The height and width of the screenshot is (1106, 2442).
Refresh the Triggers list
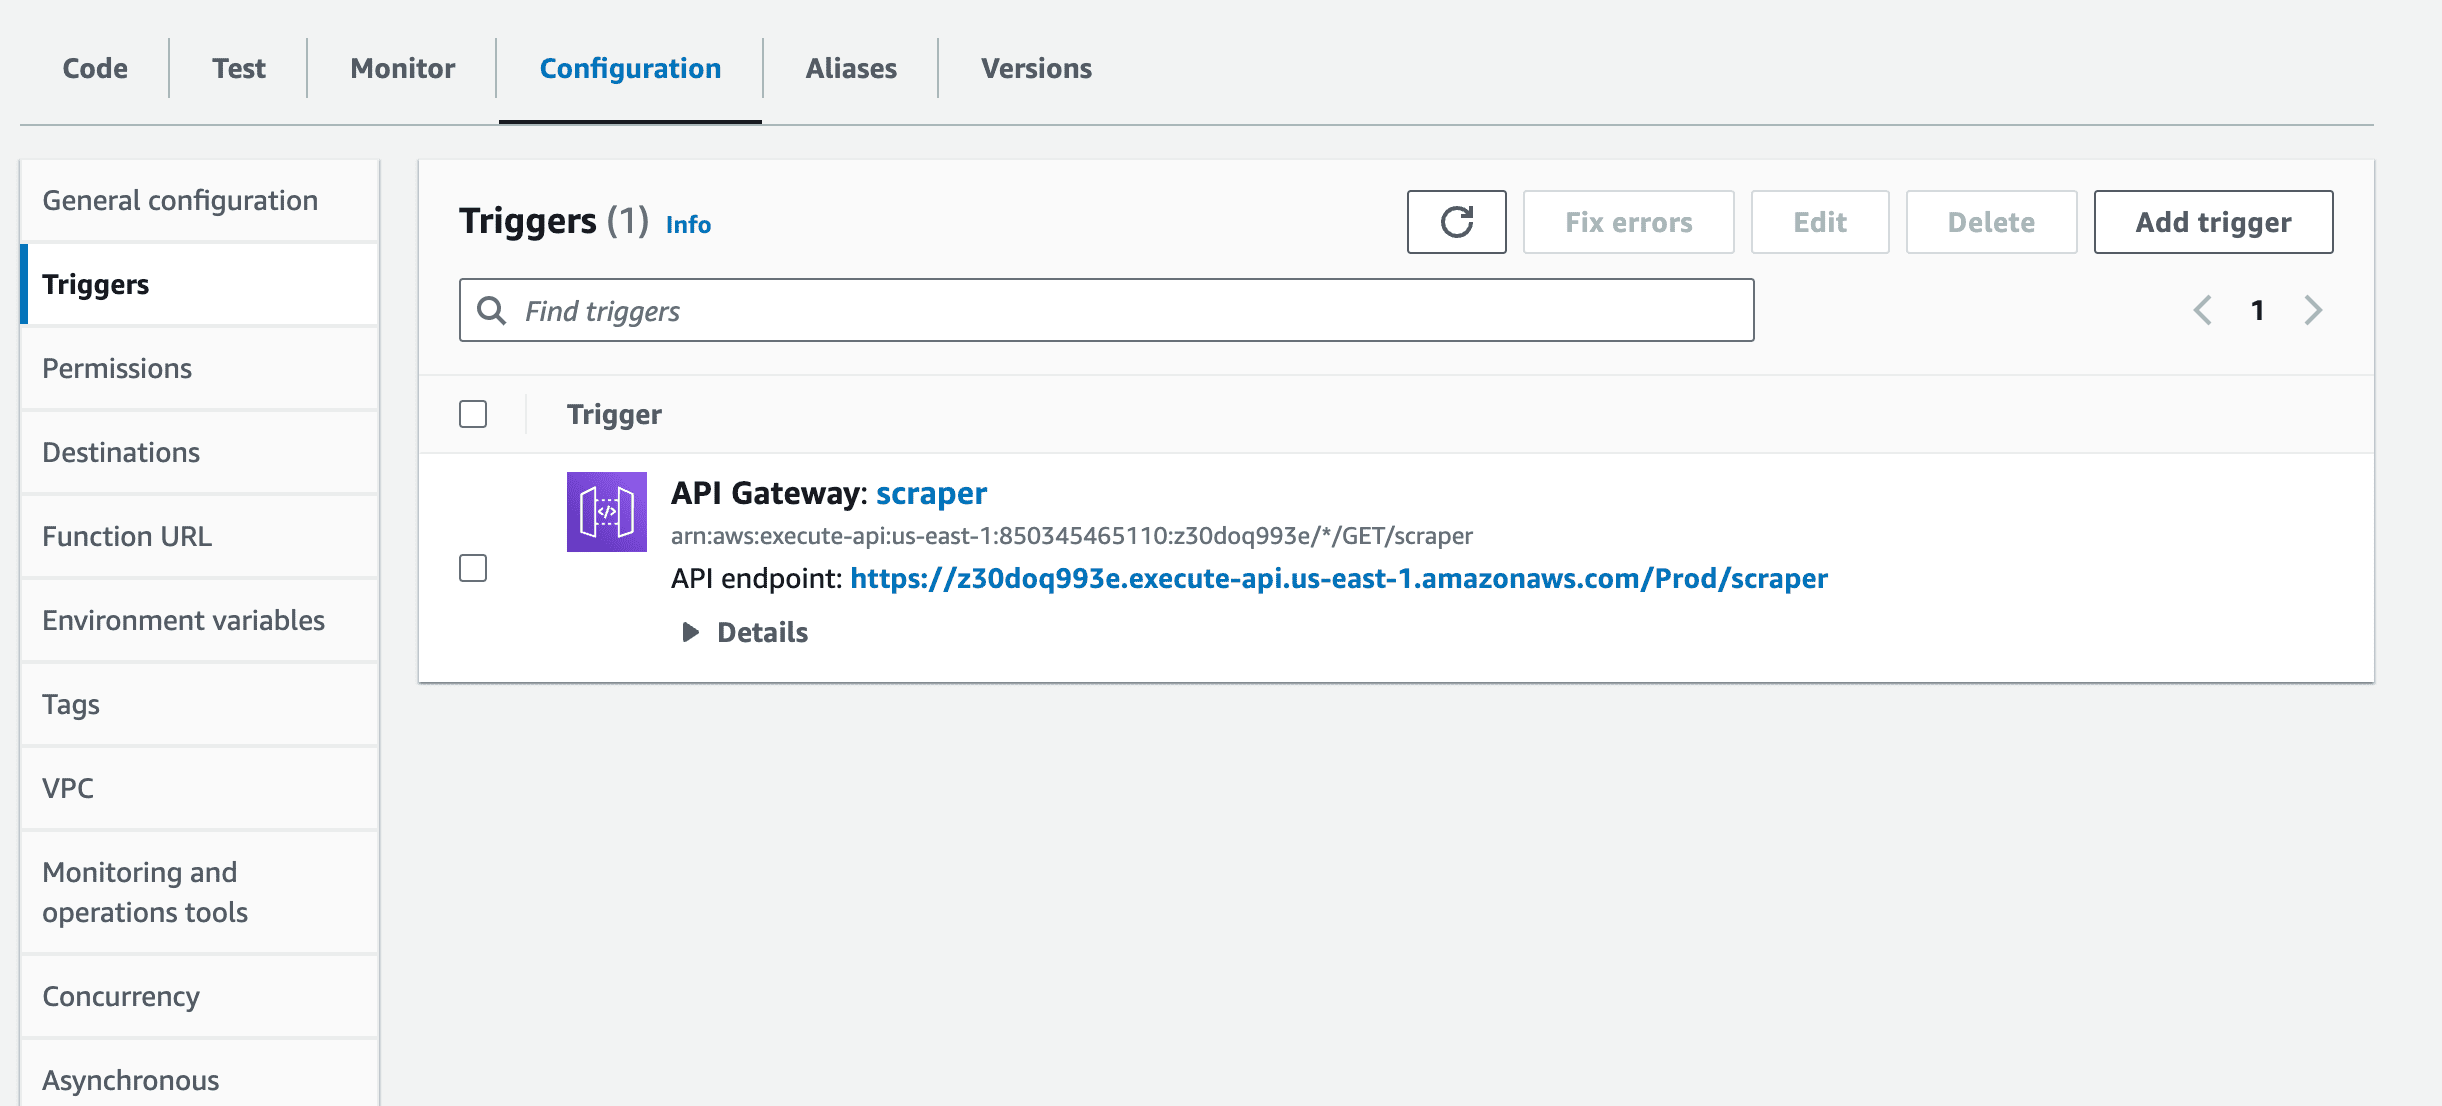1456,222
